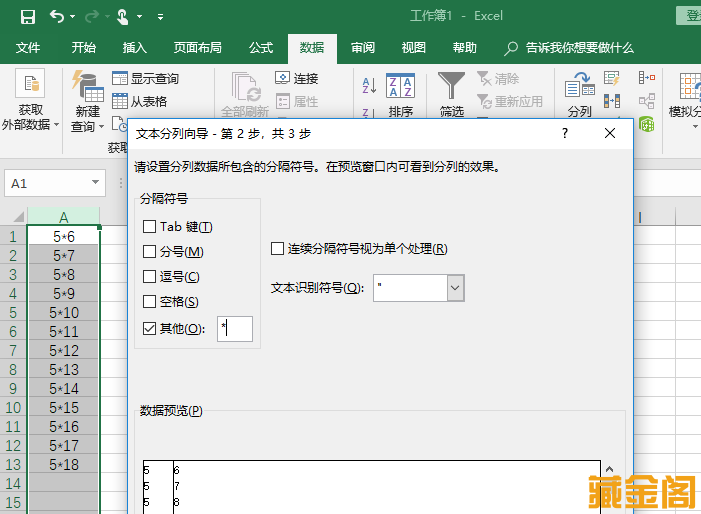Open the 排序 sort dialog icon
This screenshot has height=514, width=701.
(x=400, y=85)
